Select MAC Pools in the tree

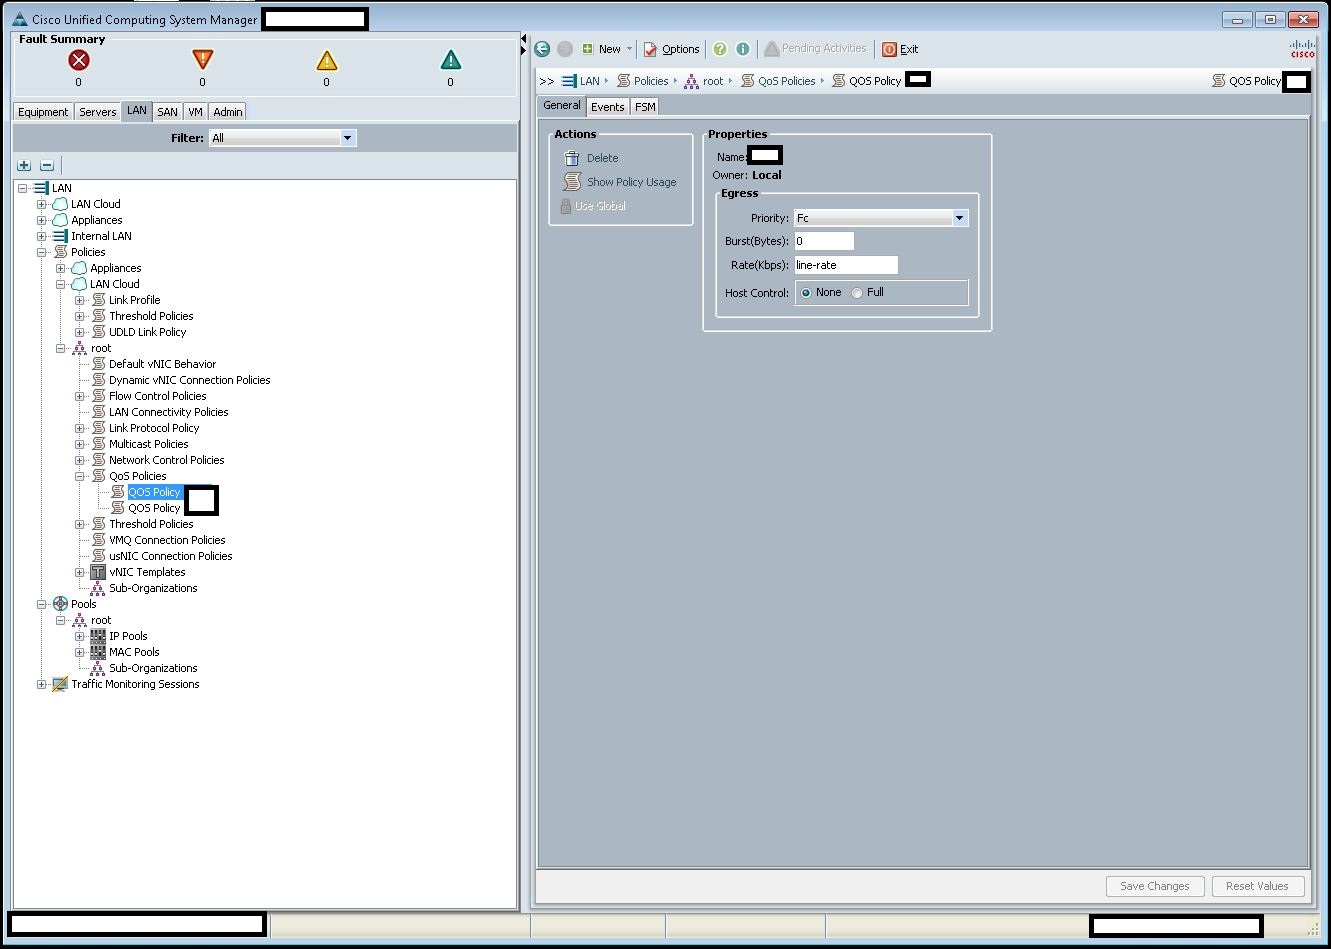tap(134, 652)
